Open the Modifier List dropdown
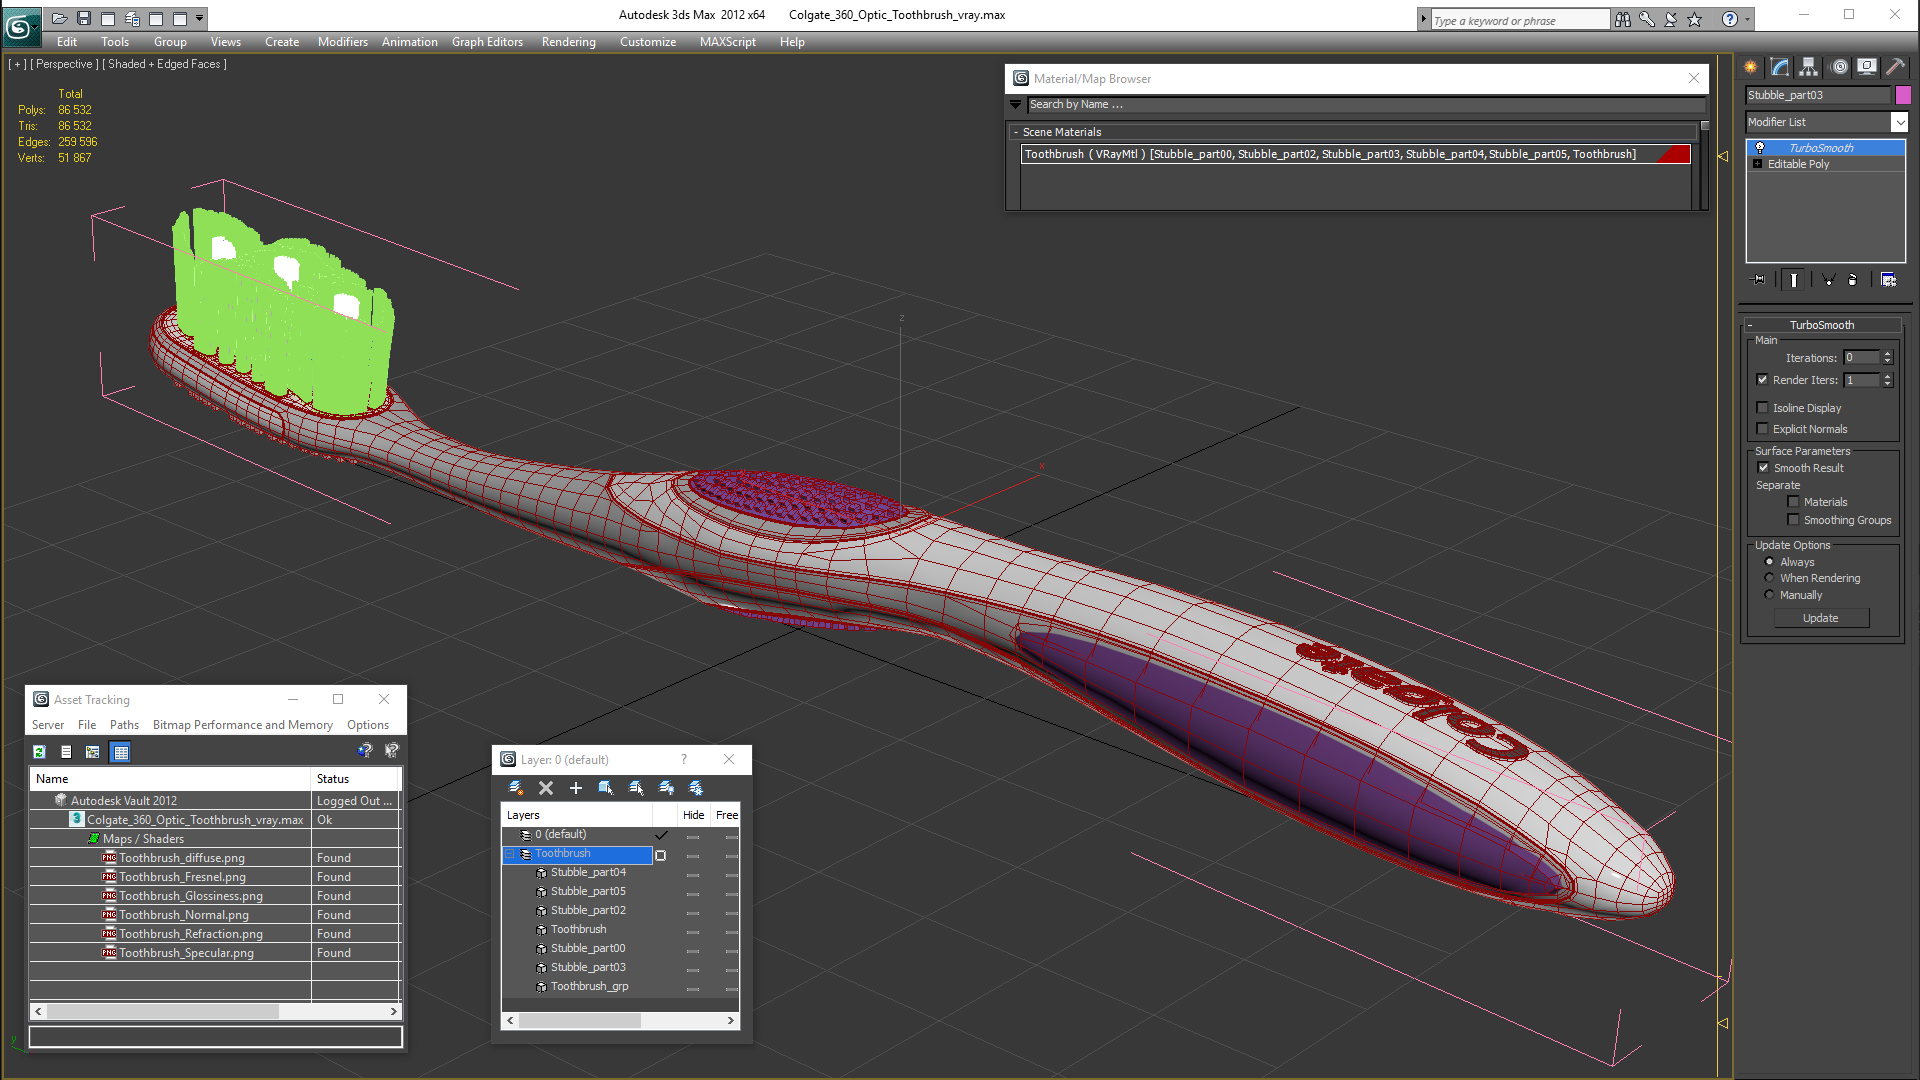The image size is (1920, 1080). point(1899,122)
